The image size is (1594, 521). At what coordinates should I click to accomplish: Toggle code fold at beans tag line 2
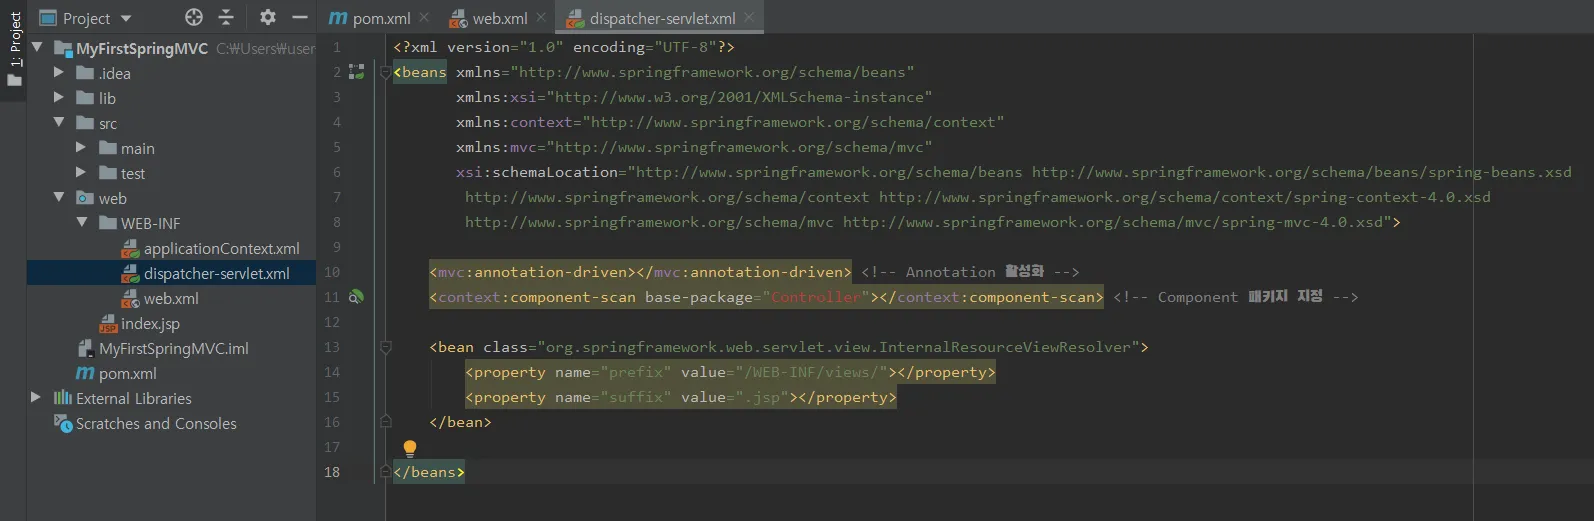386,72
